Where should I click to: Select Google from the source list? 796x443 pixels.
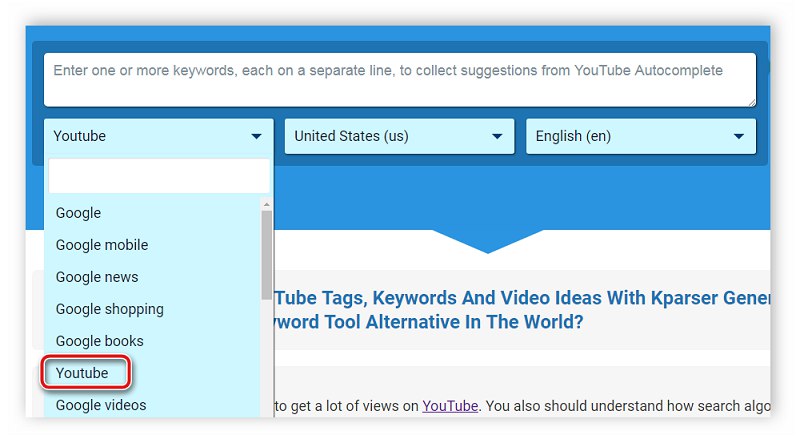79,213
